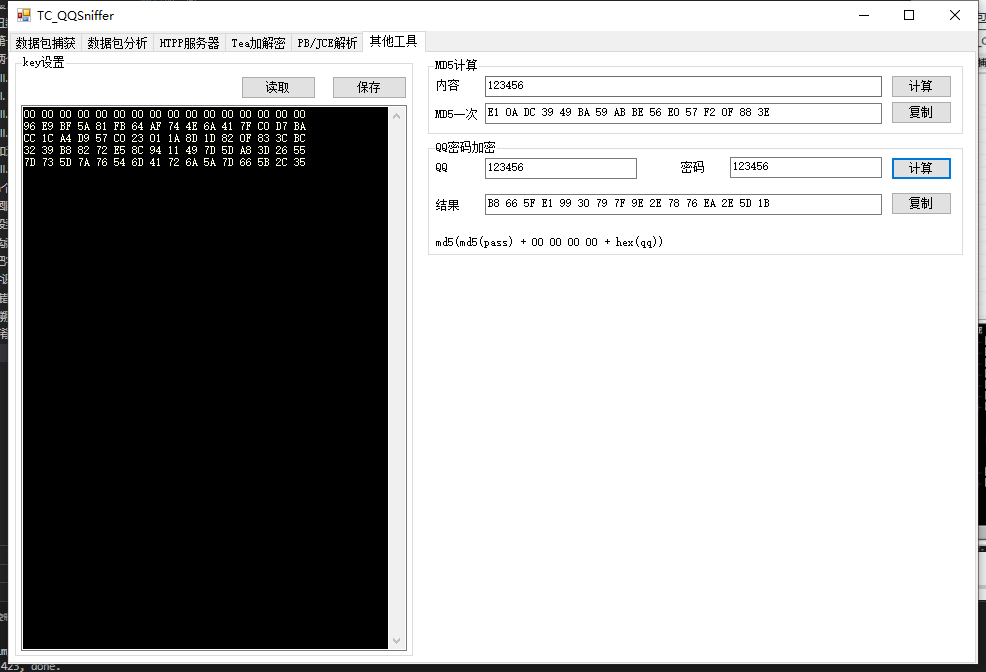Click the TC_QQSniffer app icon in title bar
The image size is (986, 672).
click(x=24, y=15)
